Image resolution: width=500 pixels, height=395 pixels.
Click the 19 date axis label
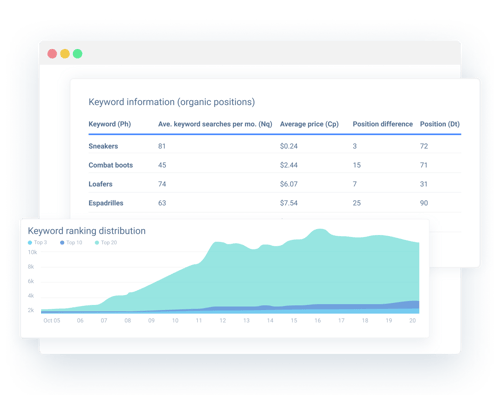389,320
